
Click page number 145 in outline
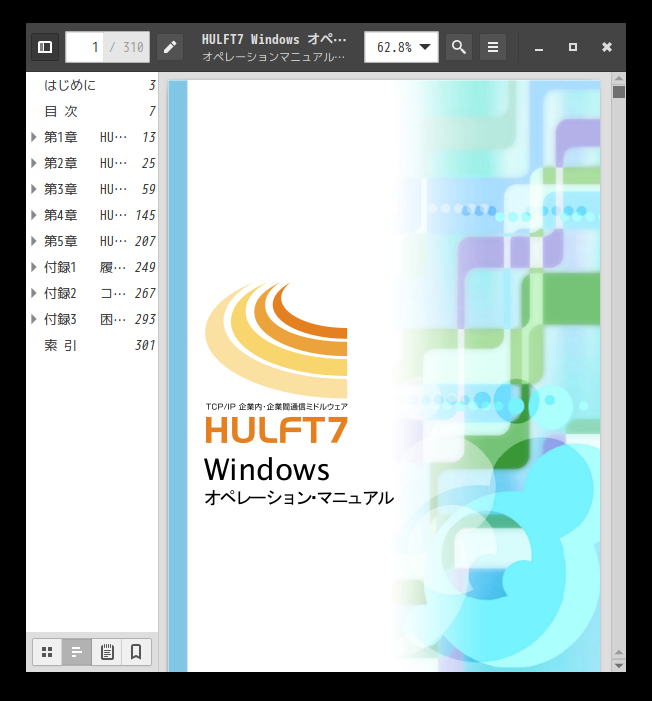[145, 215]
